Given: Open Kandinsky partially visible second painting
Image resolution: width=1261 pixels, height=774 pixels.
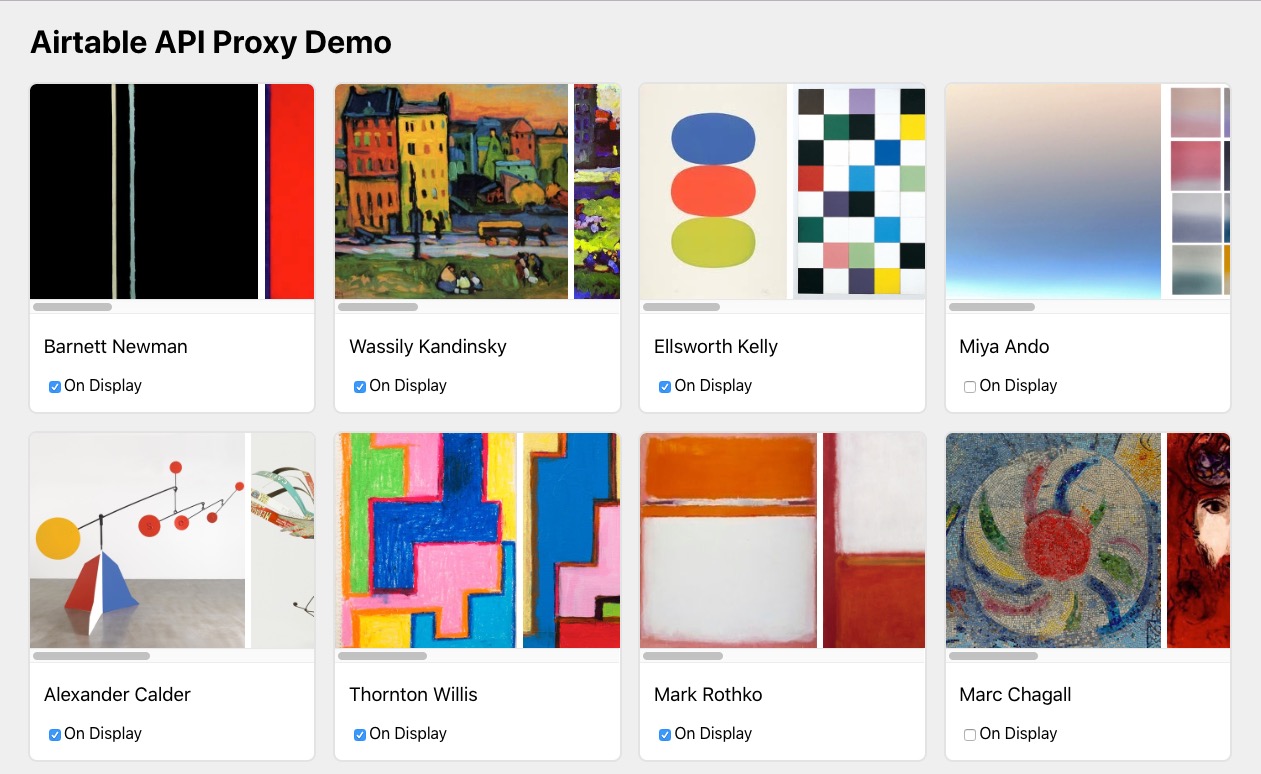Looking at the screenshot, I should 597,191.
